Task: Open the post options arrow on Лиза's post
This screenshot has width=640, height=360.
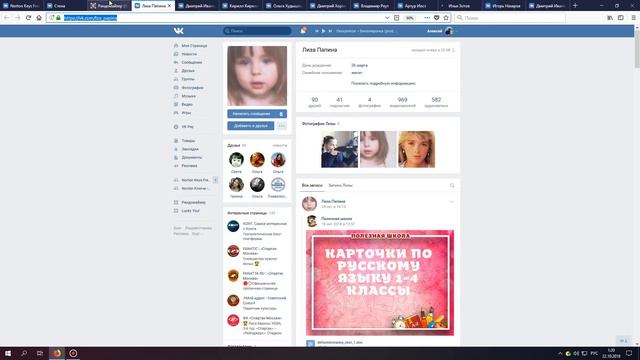Action: coord(451,202)
